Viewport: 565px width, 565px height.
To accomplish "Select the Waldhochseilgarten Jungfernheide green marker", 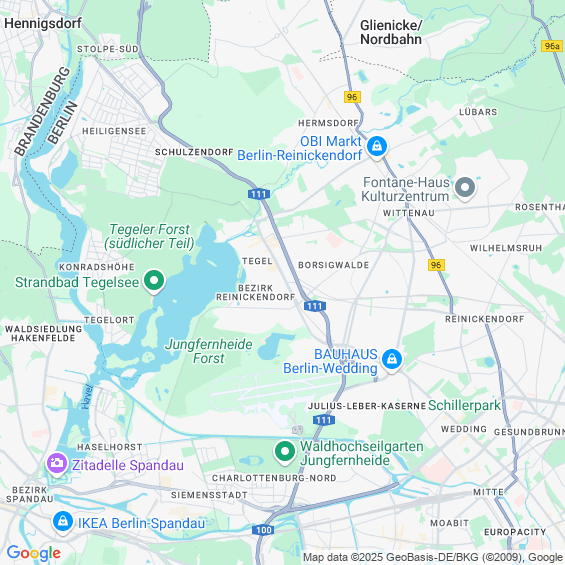I will click(x=285, y=452).
